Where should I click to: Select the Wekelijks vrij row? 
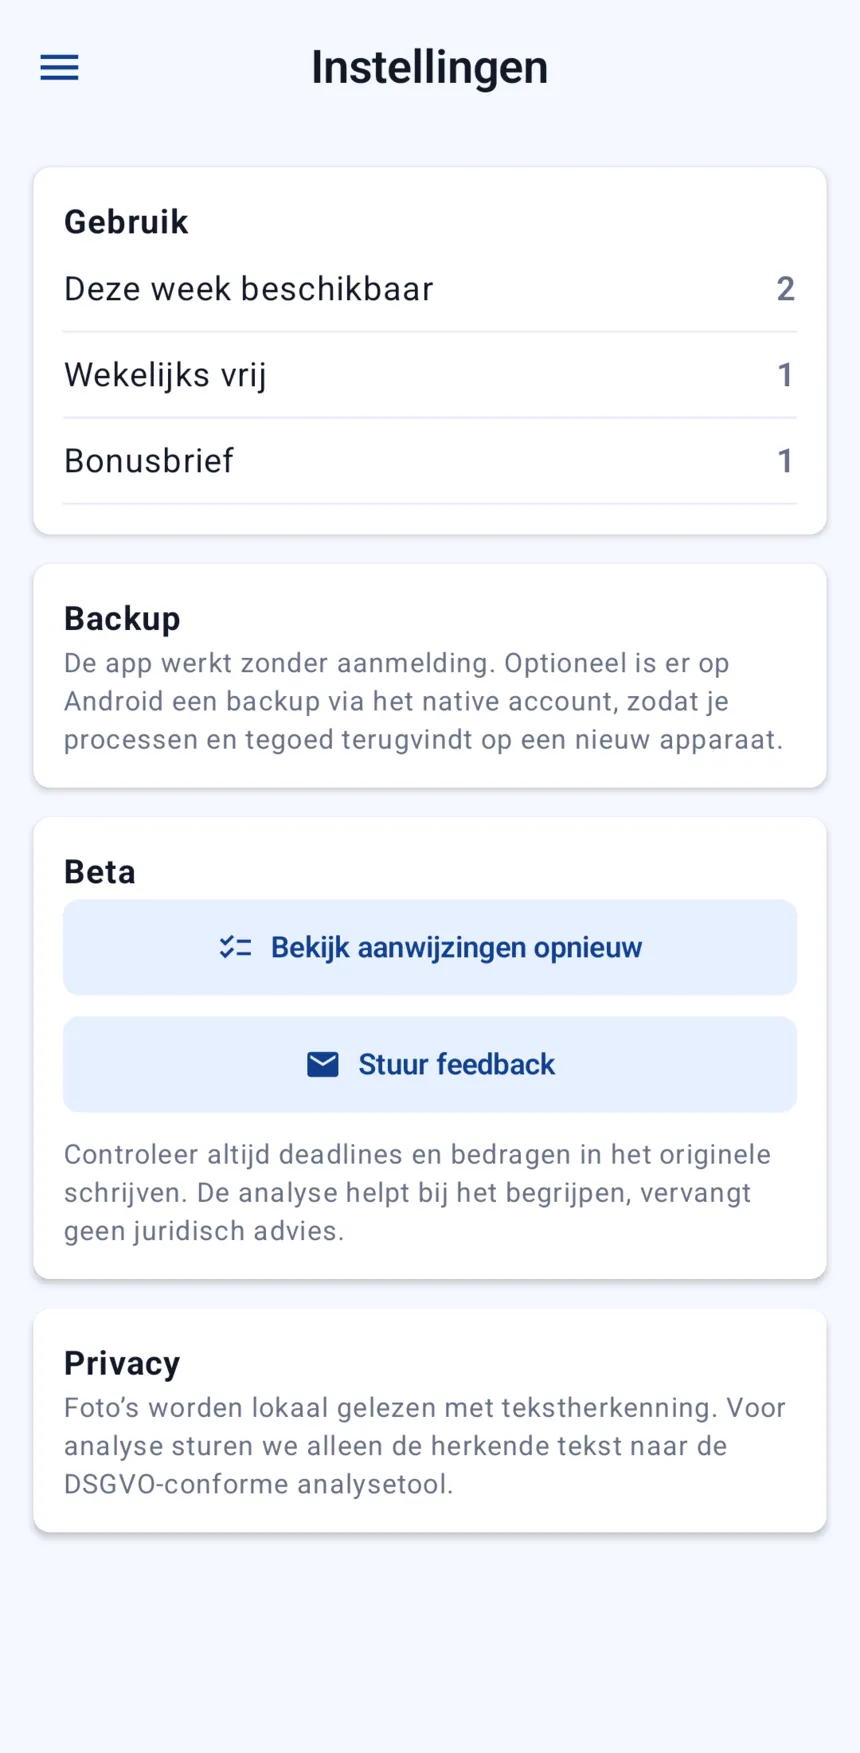point(430,375)
